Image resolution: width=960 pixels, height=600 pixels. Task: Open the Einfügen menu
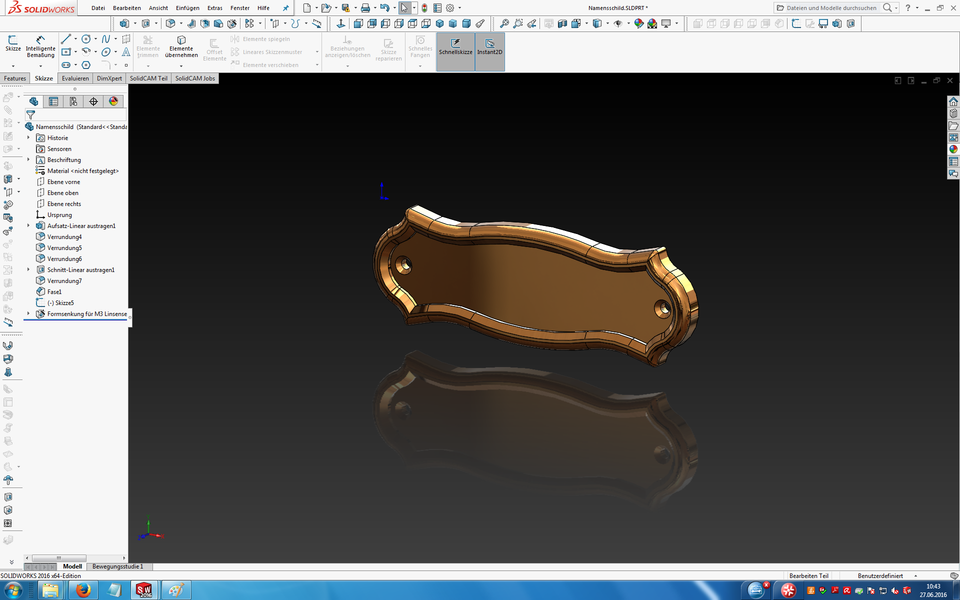186,7
